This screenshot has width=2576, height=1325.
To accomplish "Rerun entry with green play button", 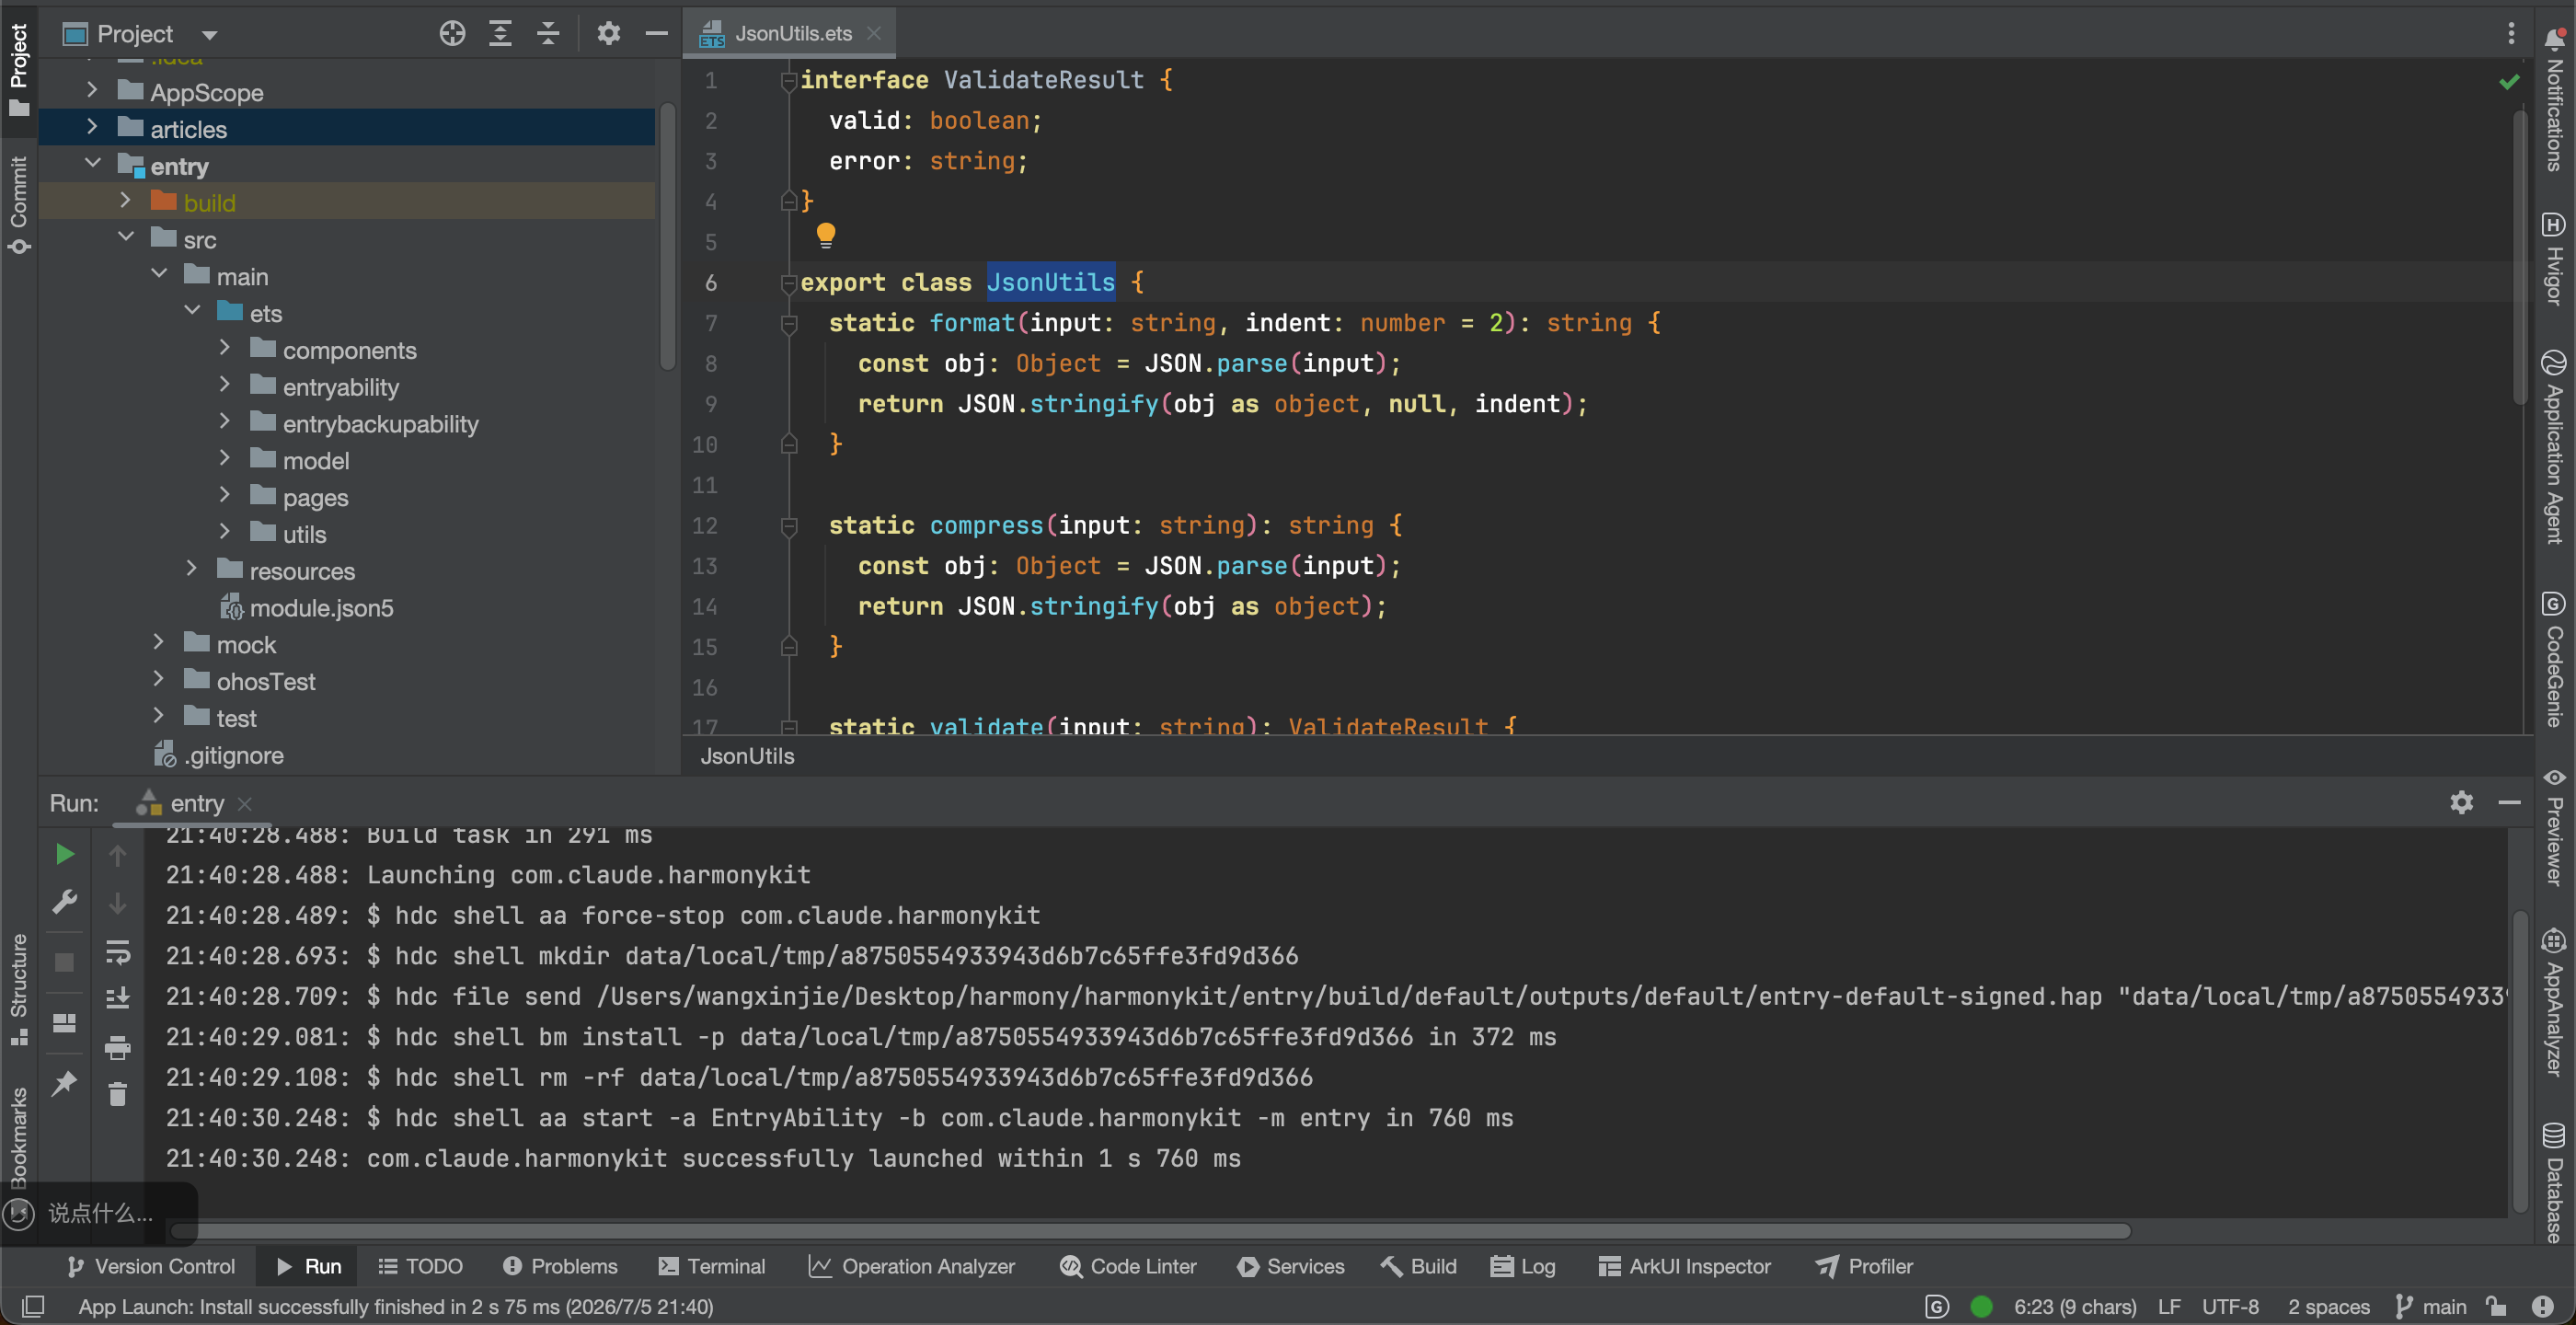I will (x=64, y=853).
